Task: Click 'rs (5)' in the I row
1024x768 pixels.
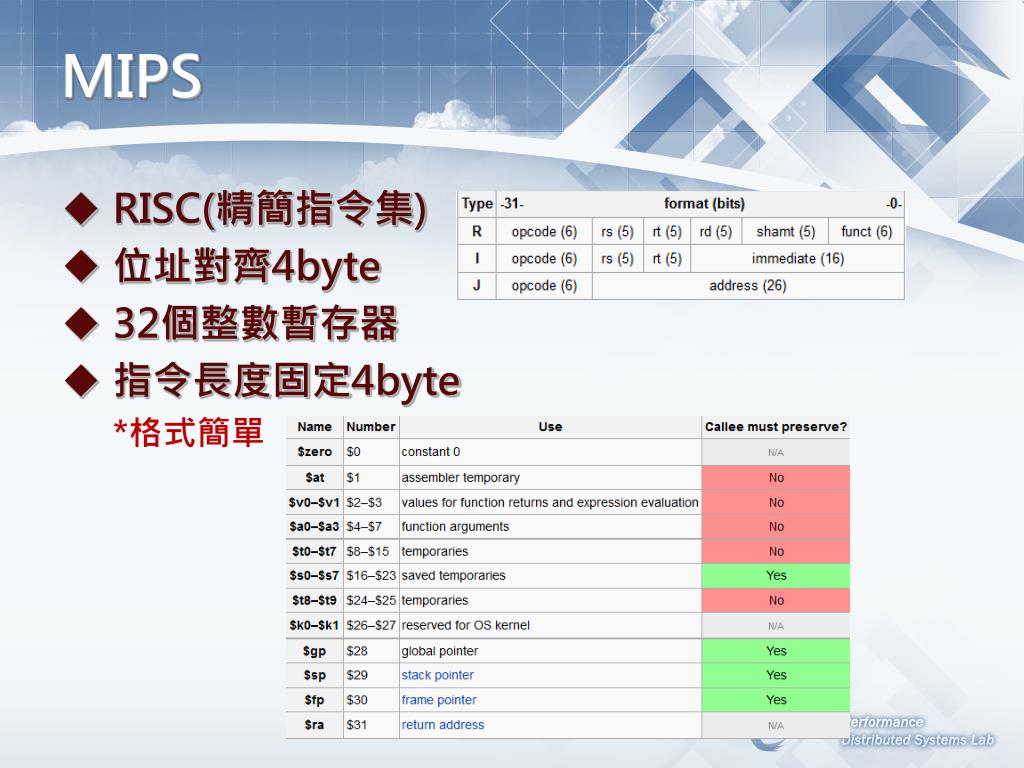Action: coord(617,259)
